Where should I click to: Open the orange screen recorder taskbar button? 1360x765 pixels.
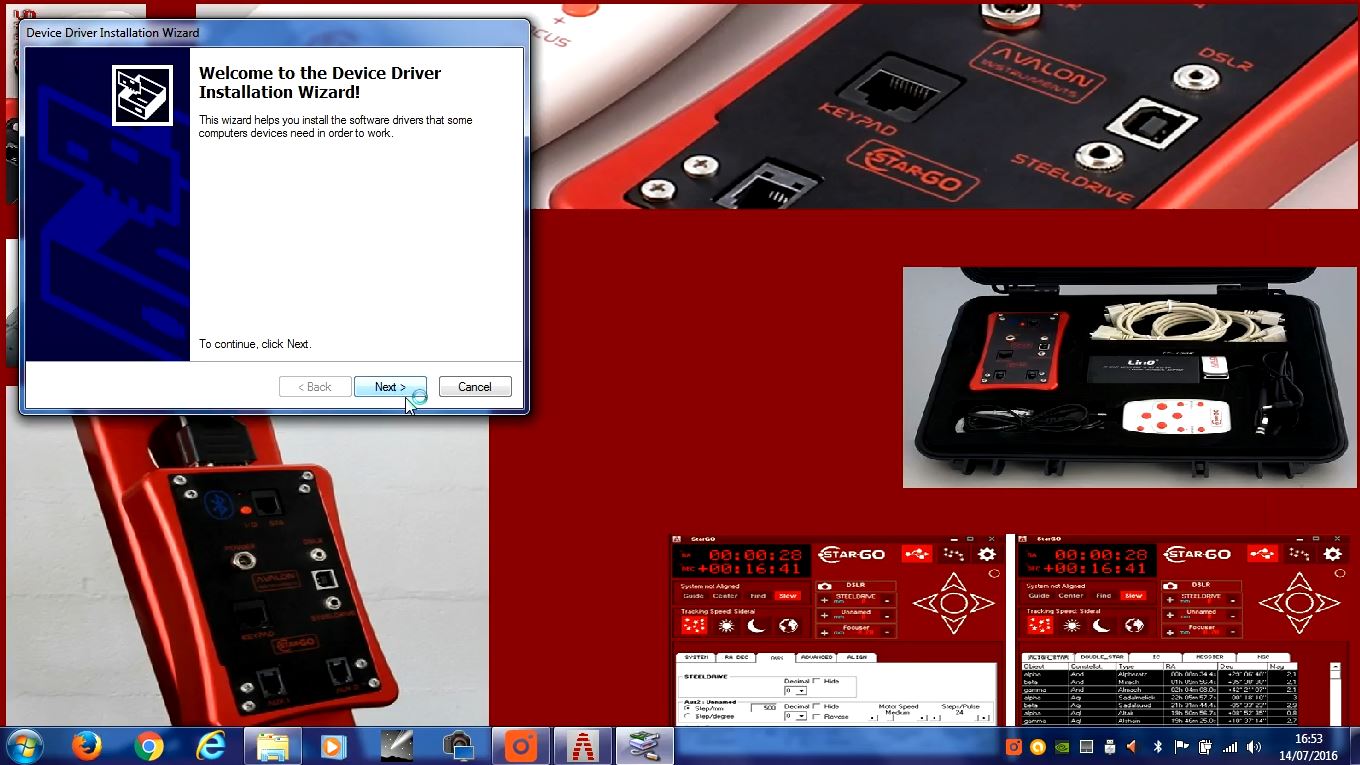coord(521,746)
